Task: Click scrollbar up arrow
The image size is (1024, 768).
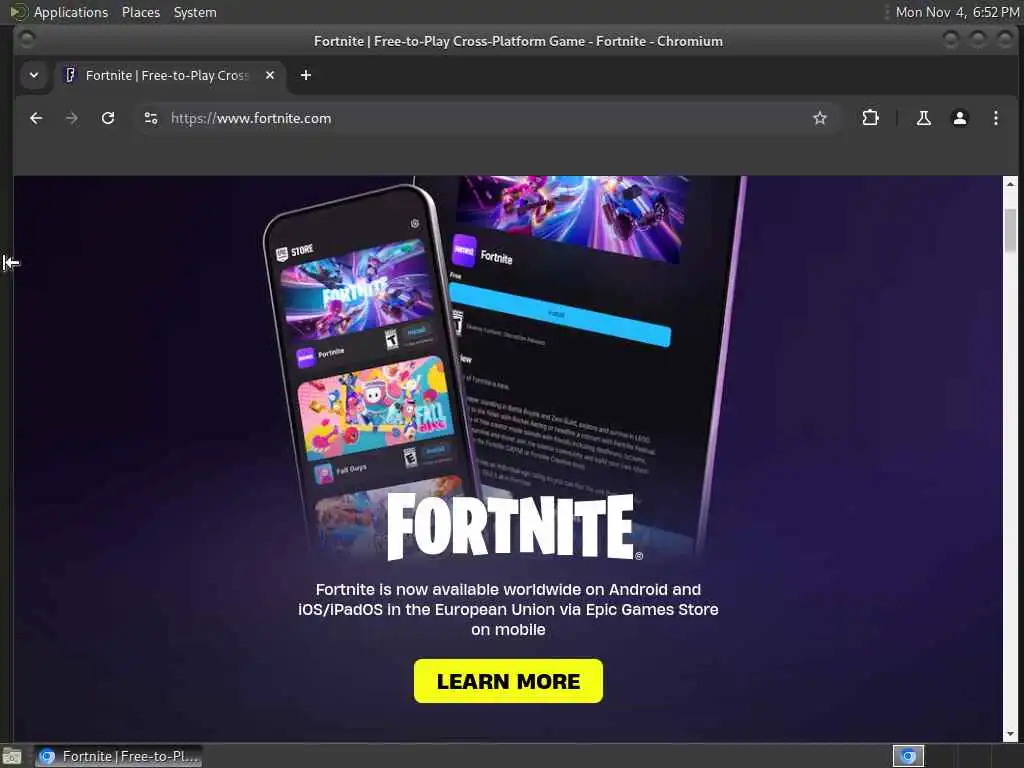Action: 1010,184
